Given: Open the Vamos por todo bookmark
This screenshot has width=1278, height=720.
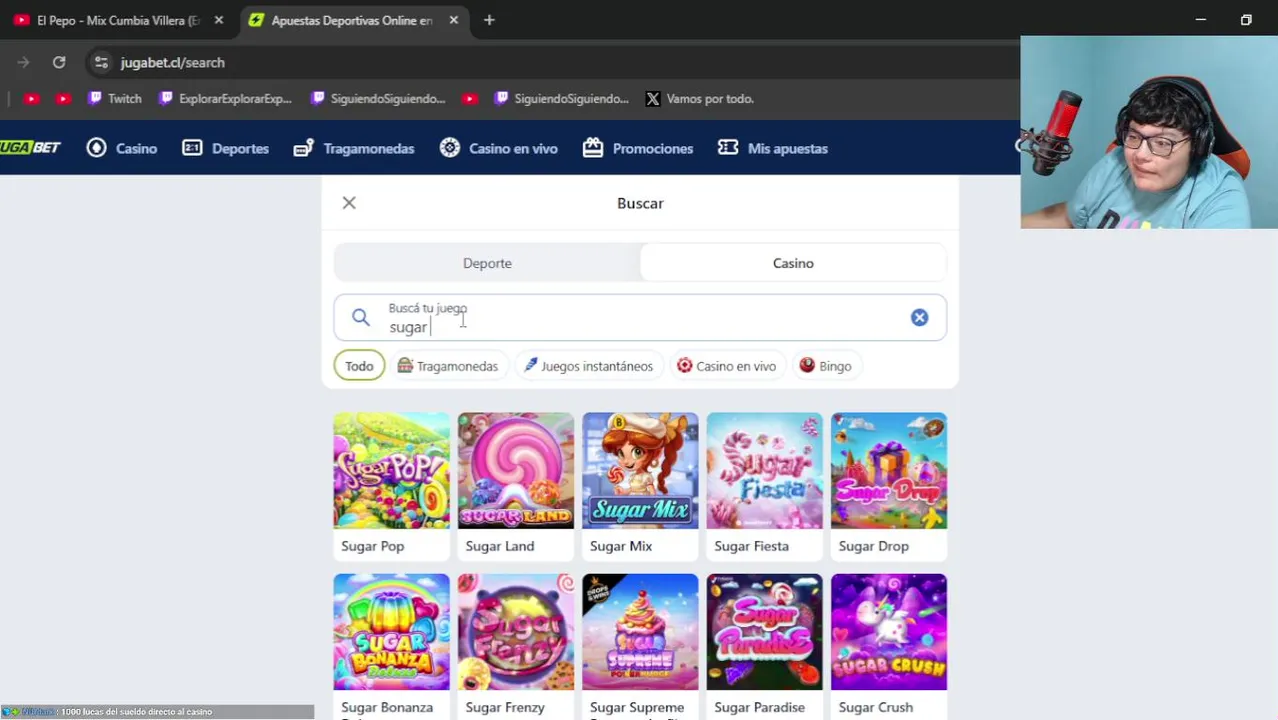Looking at the screenshot, I should click(699, 99).
